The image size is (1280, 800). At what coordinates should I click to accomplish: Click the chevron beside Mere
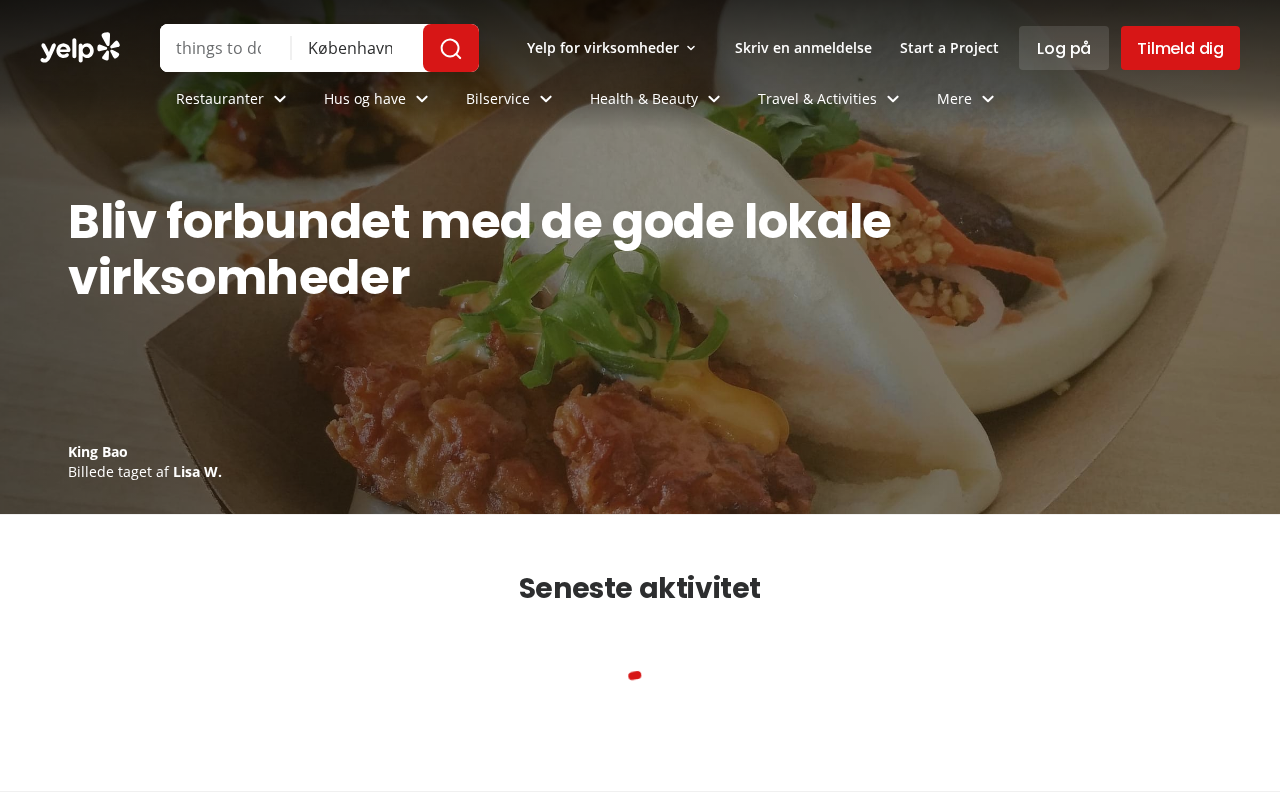click(988, 99)
